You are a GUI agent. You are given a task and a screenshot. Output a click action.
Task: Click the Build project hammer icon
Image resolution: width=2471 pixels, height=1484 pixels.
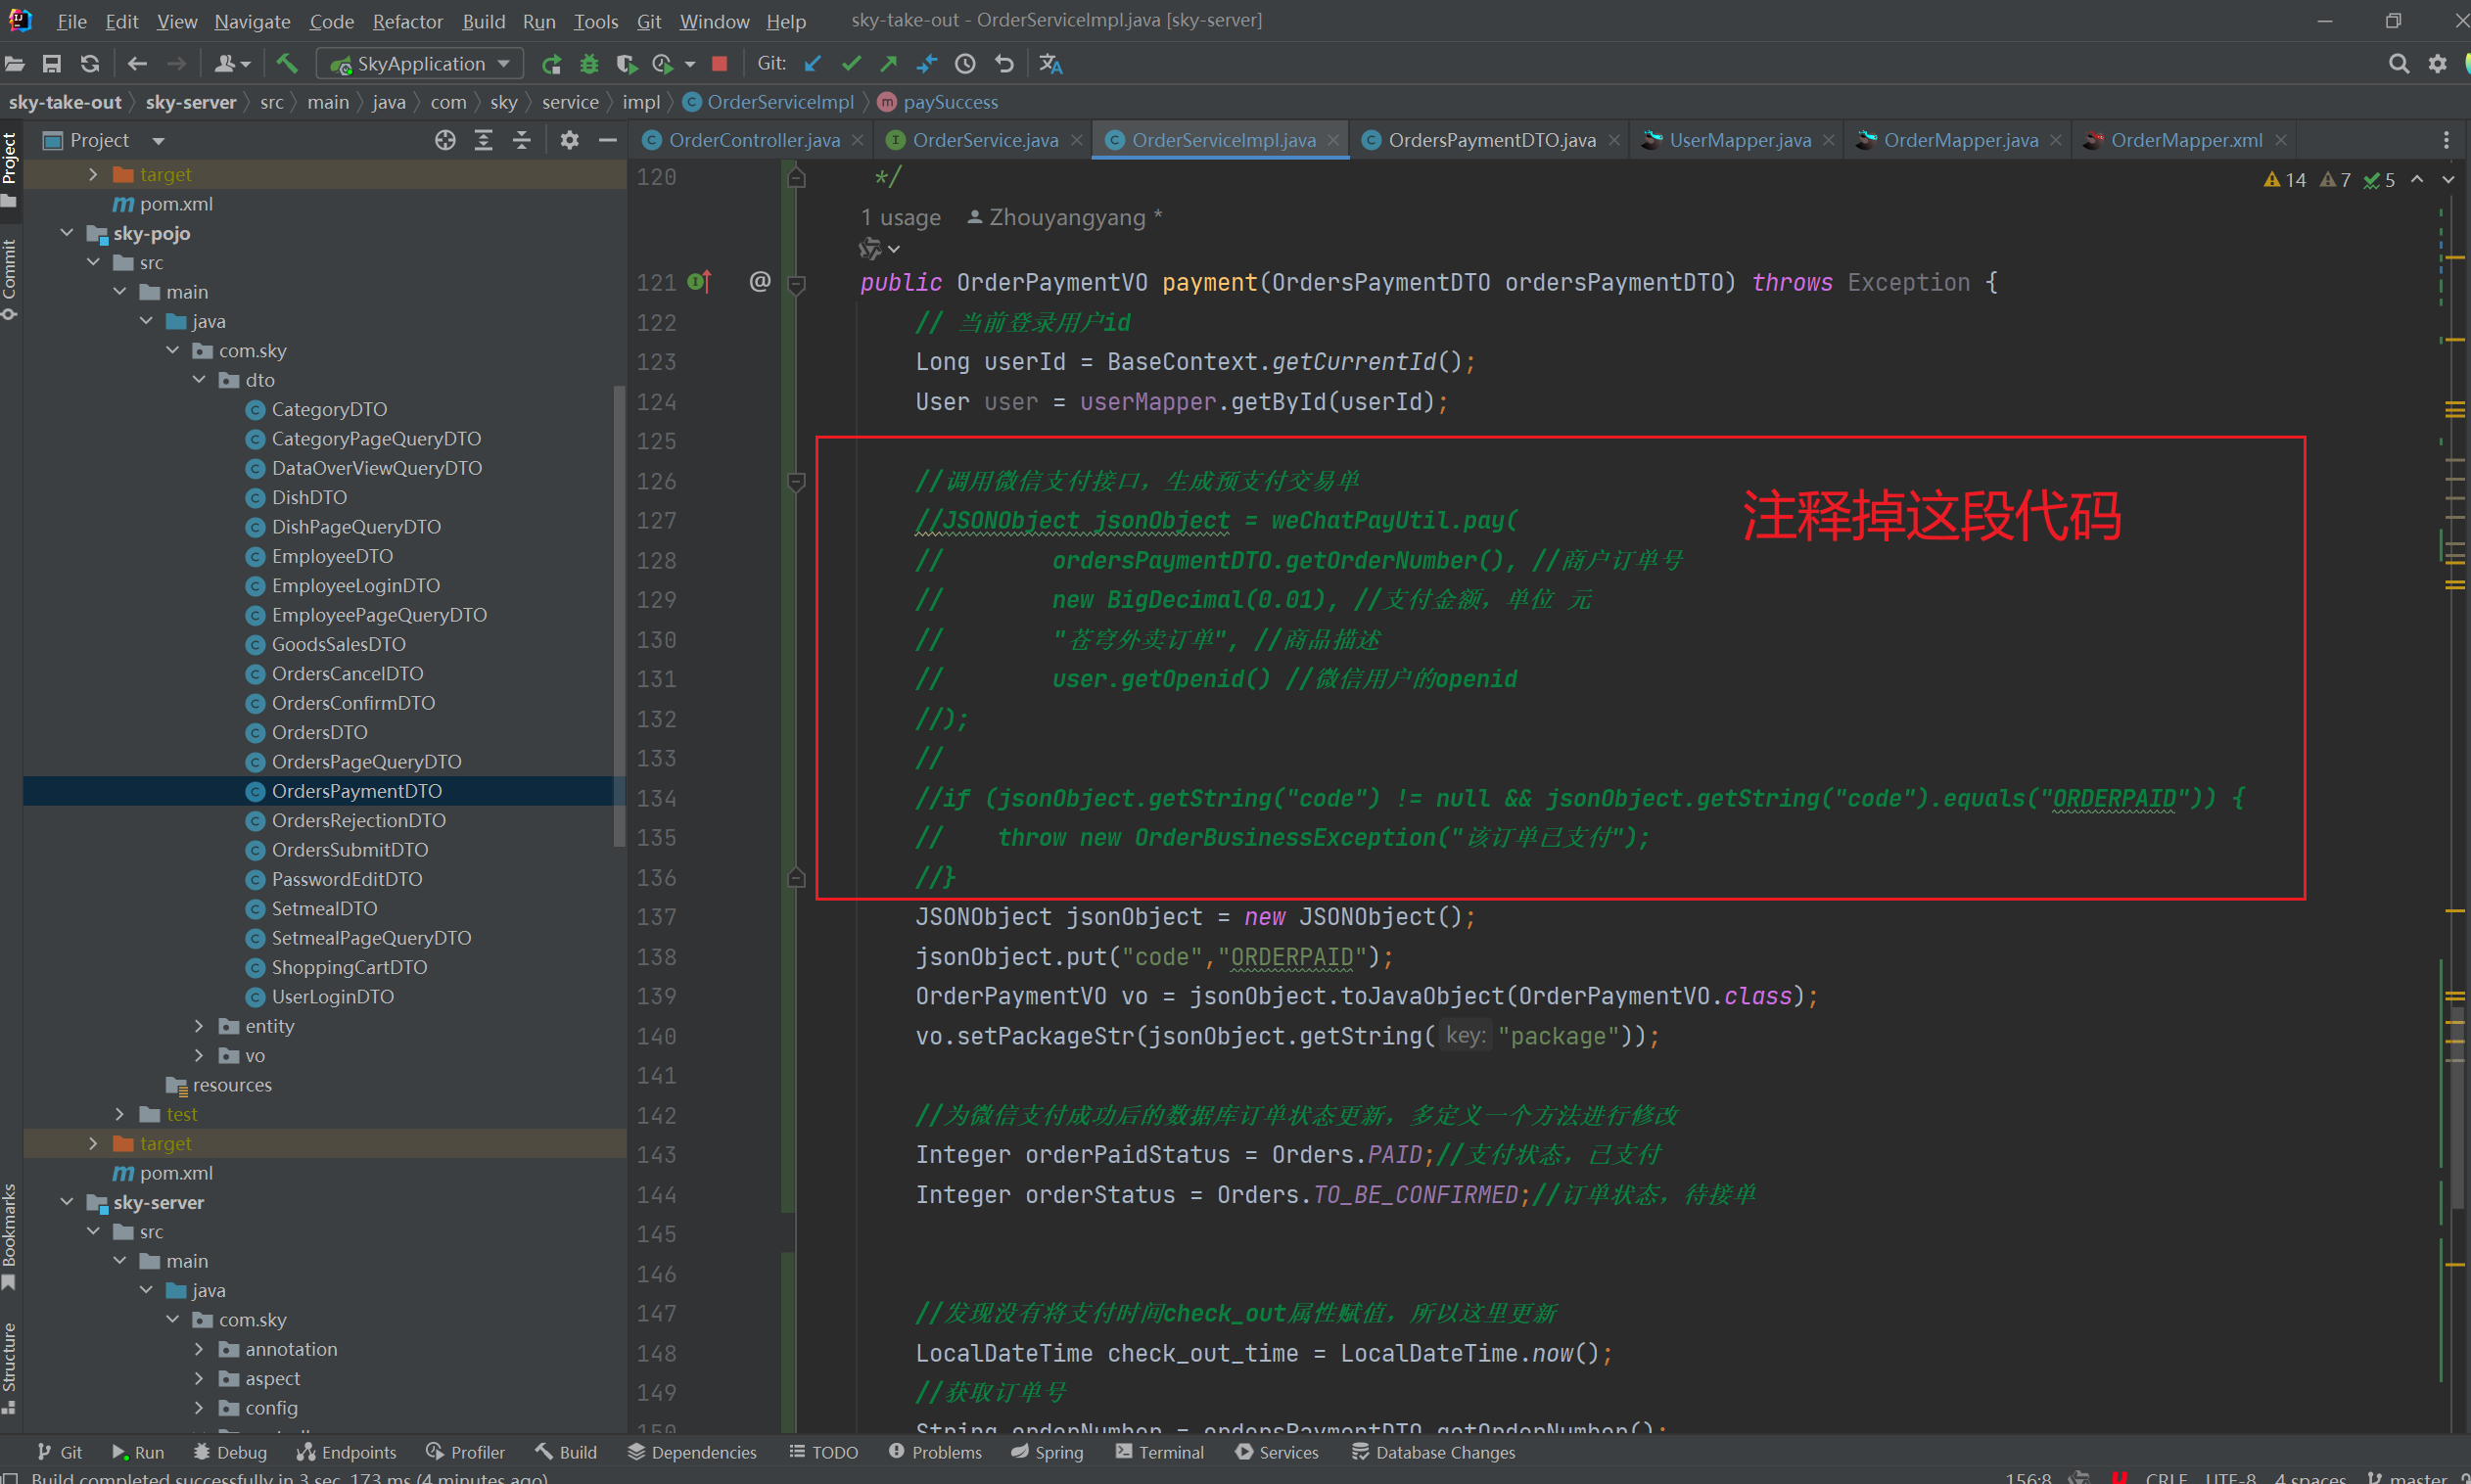(x=287, y=64)
